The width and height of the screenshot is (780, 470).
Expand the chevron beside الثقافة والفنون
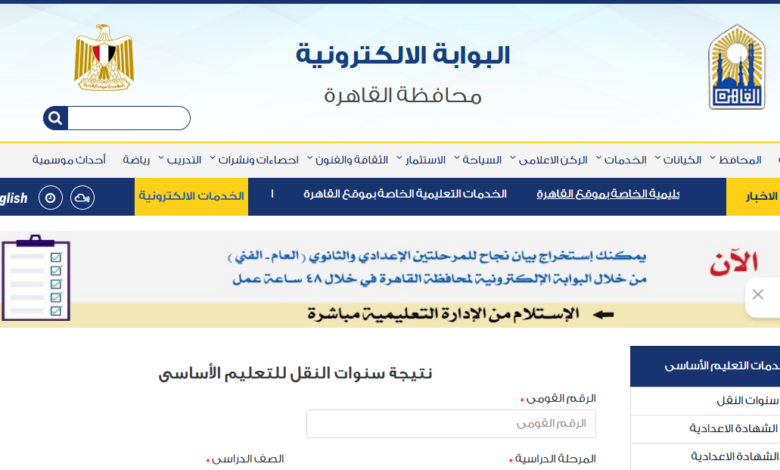(x=309, y=158)
